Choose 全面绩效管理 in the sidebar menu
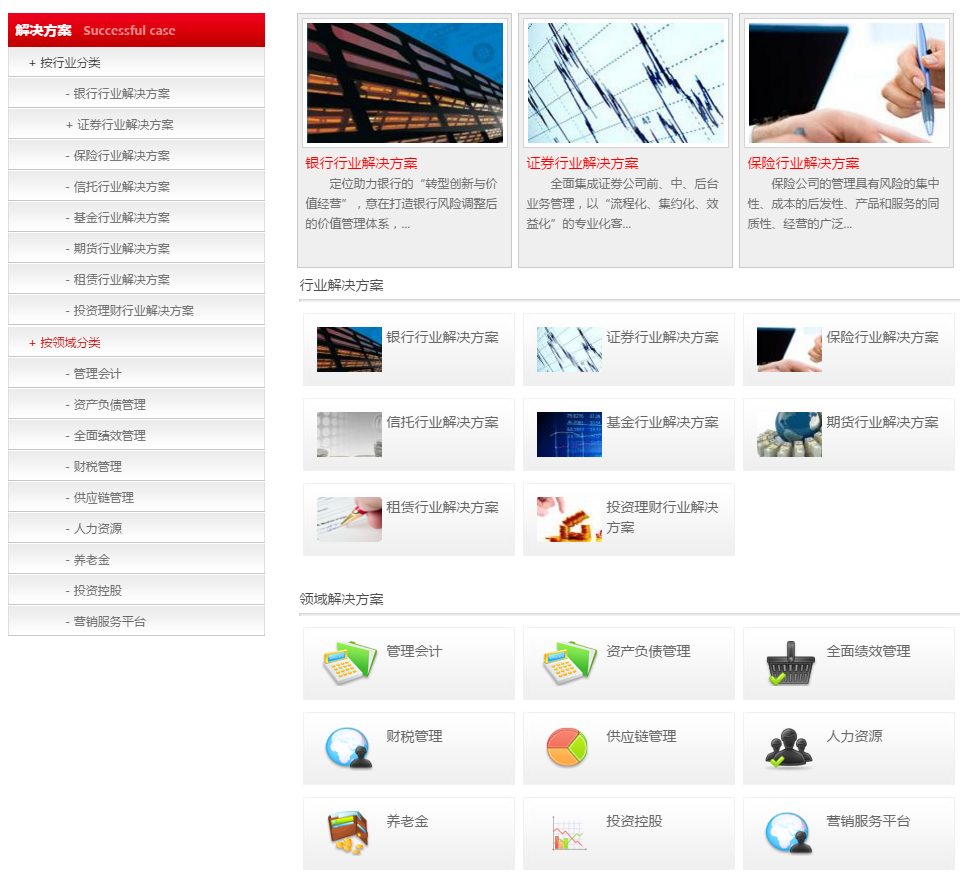This screenshot has height=886, width=965. tap(136, 436)
